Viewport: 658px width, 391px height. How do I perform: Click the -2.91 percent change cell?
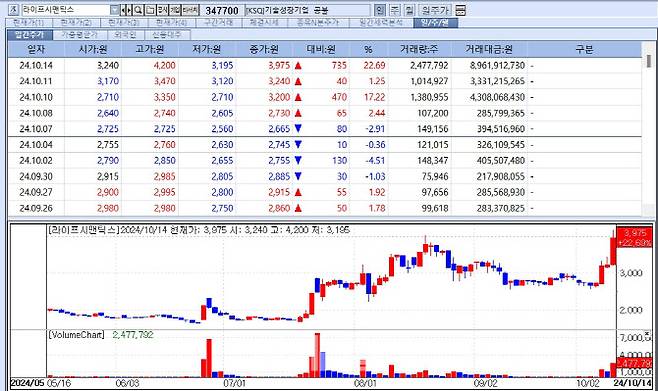pos(375,128)
